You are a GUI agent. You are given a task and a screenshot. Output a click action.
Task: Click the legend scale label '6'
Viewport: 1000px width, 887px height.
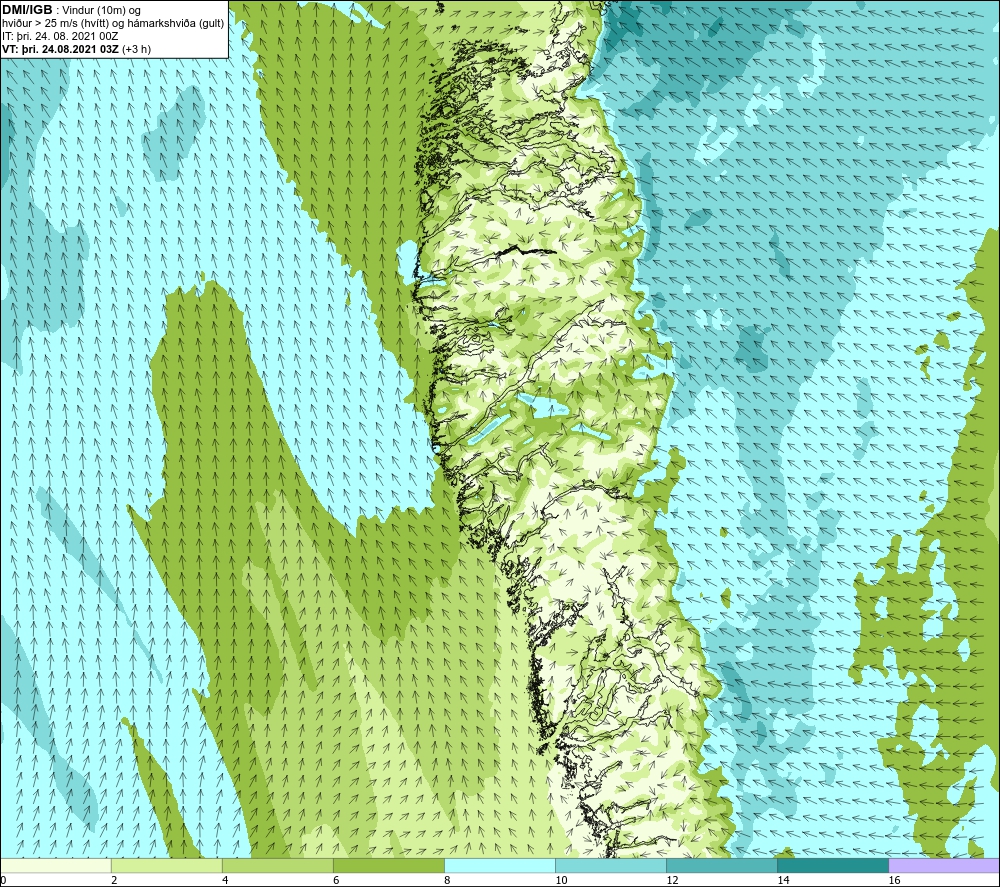pyautogui.click(x=336, y=881)
